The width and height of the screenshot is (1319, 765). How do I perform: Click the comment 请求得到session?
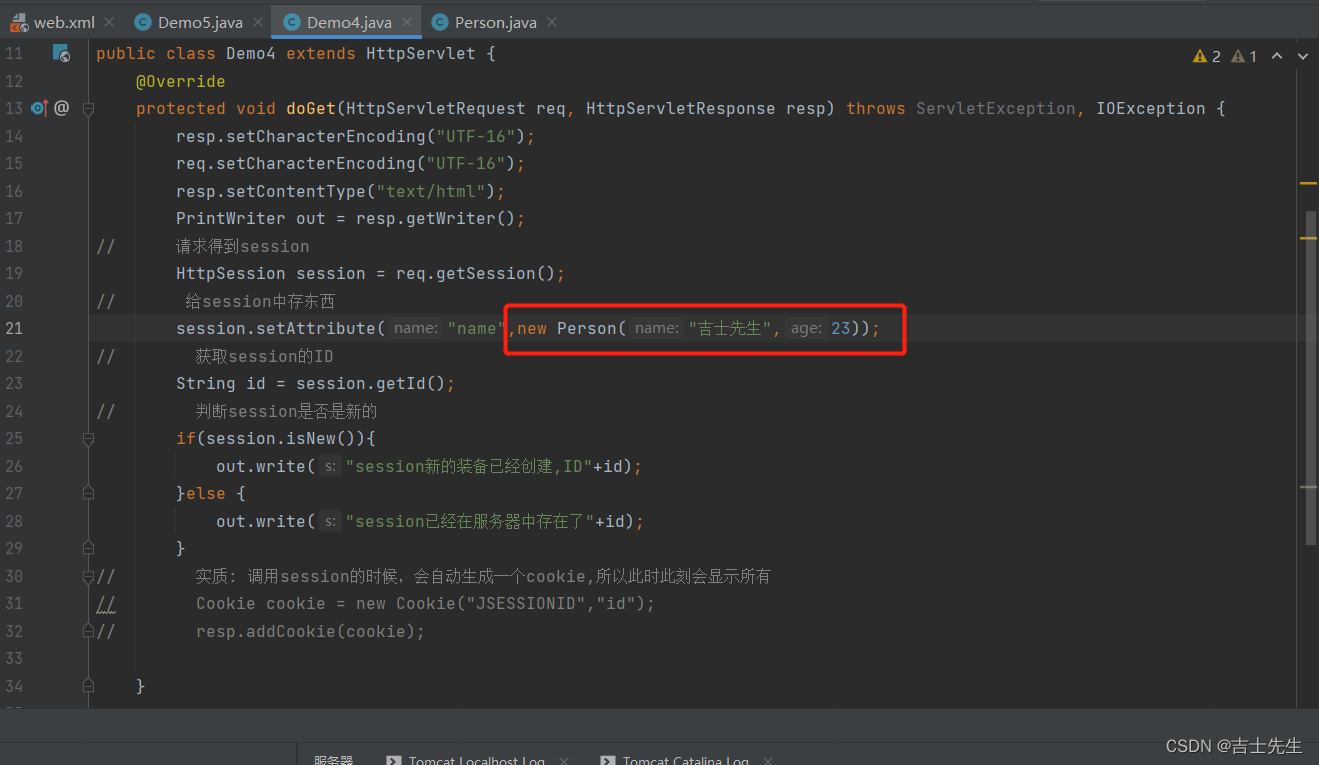point(243,246)
